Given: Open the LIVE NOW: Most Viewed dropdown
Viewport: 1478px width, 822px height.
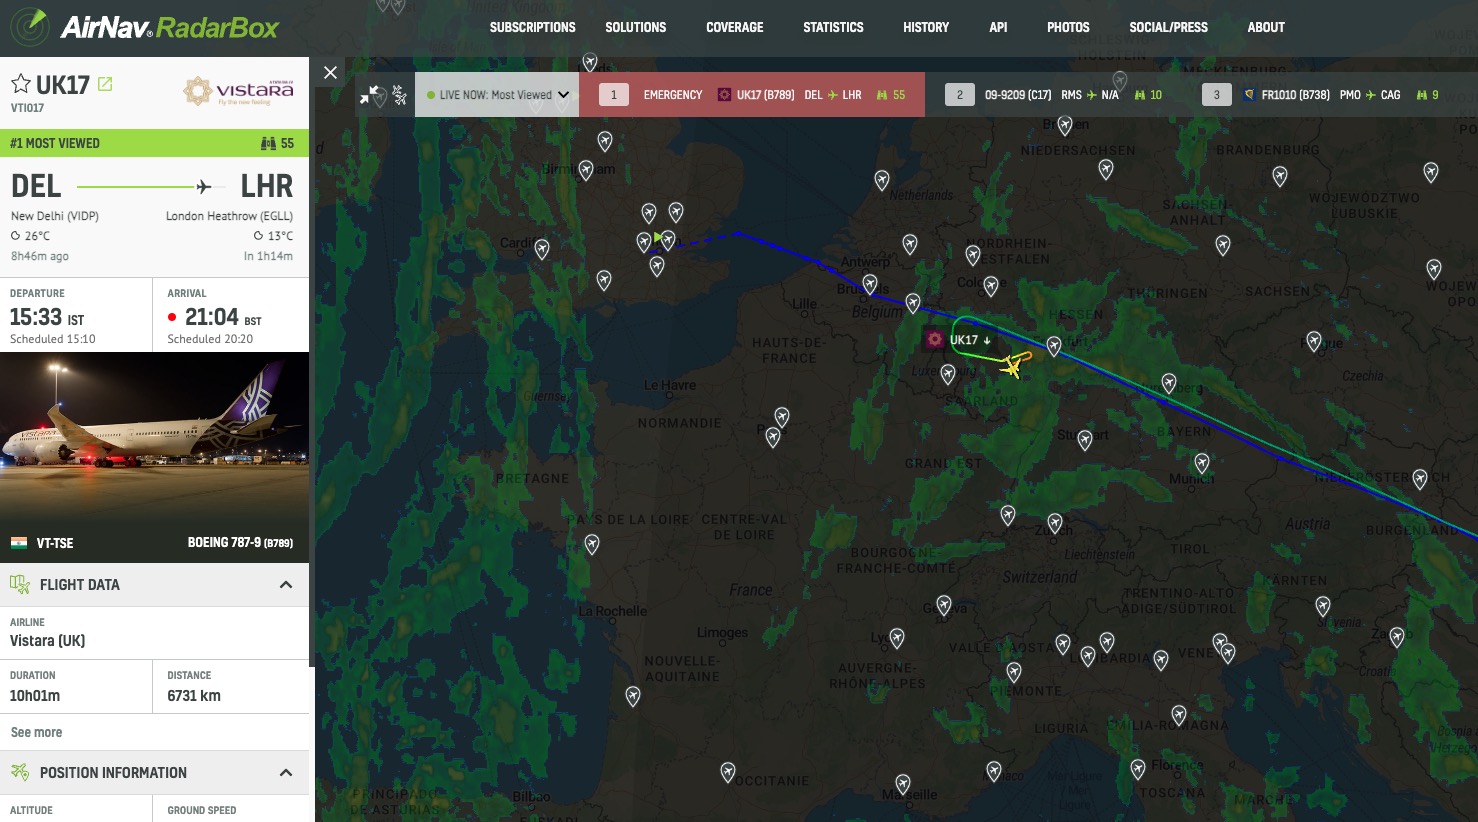Looking at the screenshot, I should [x=497, y=95].
